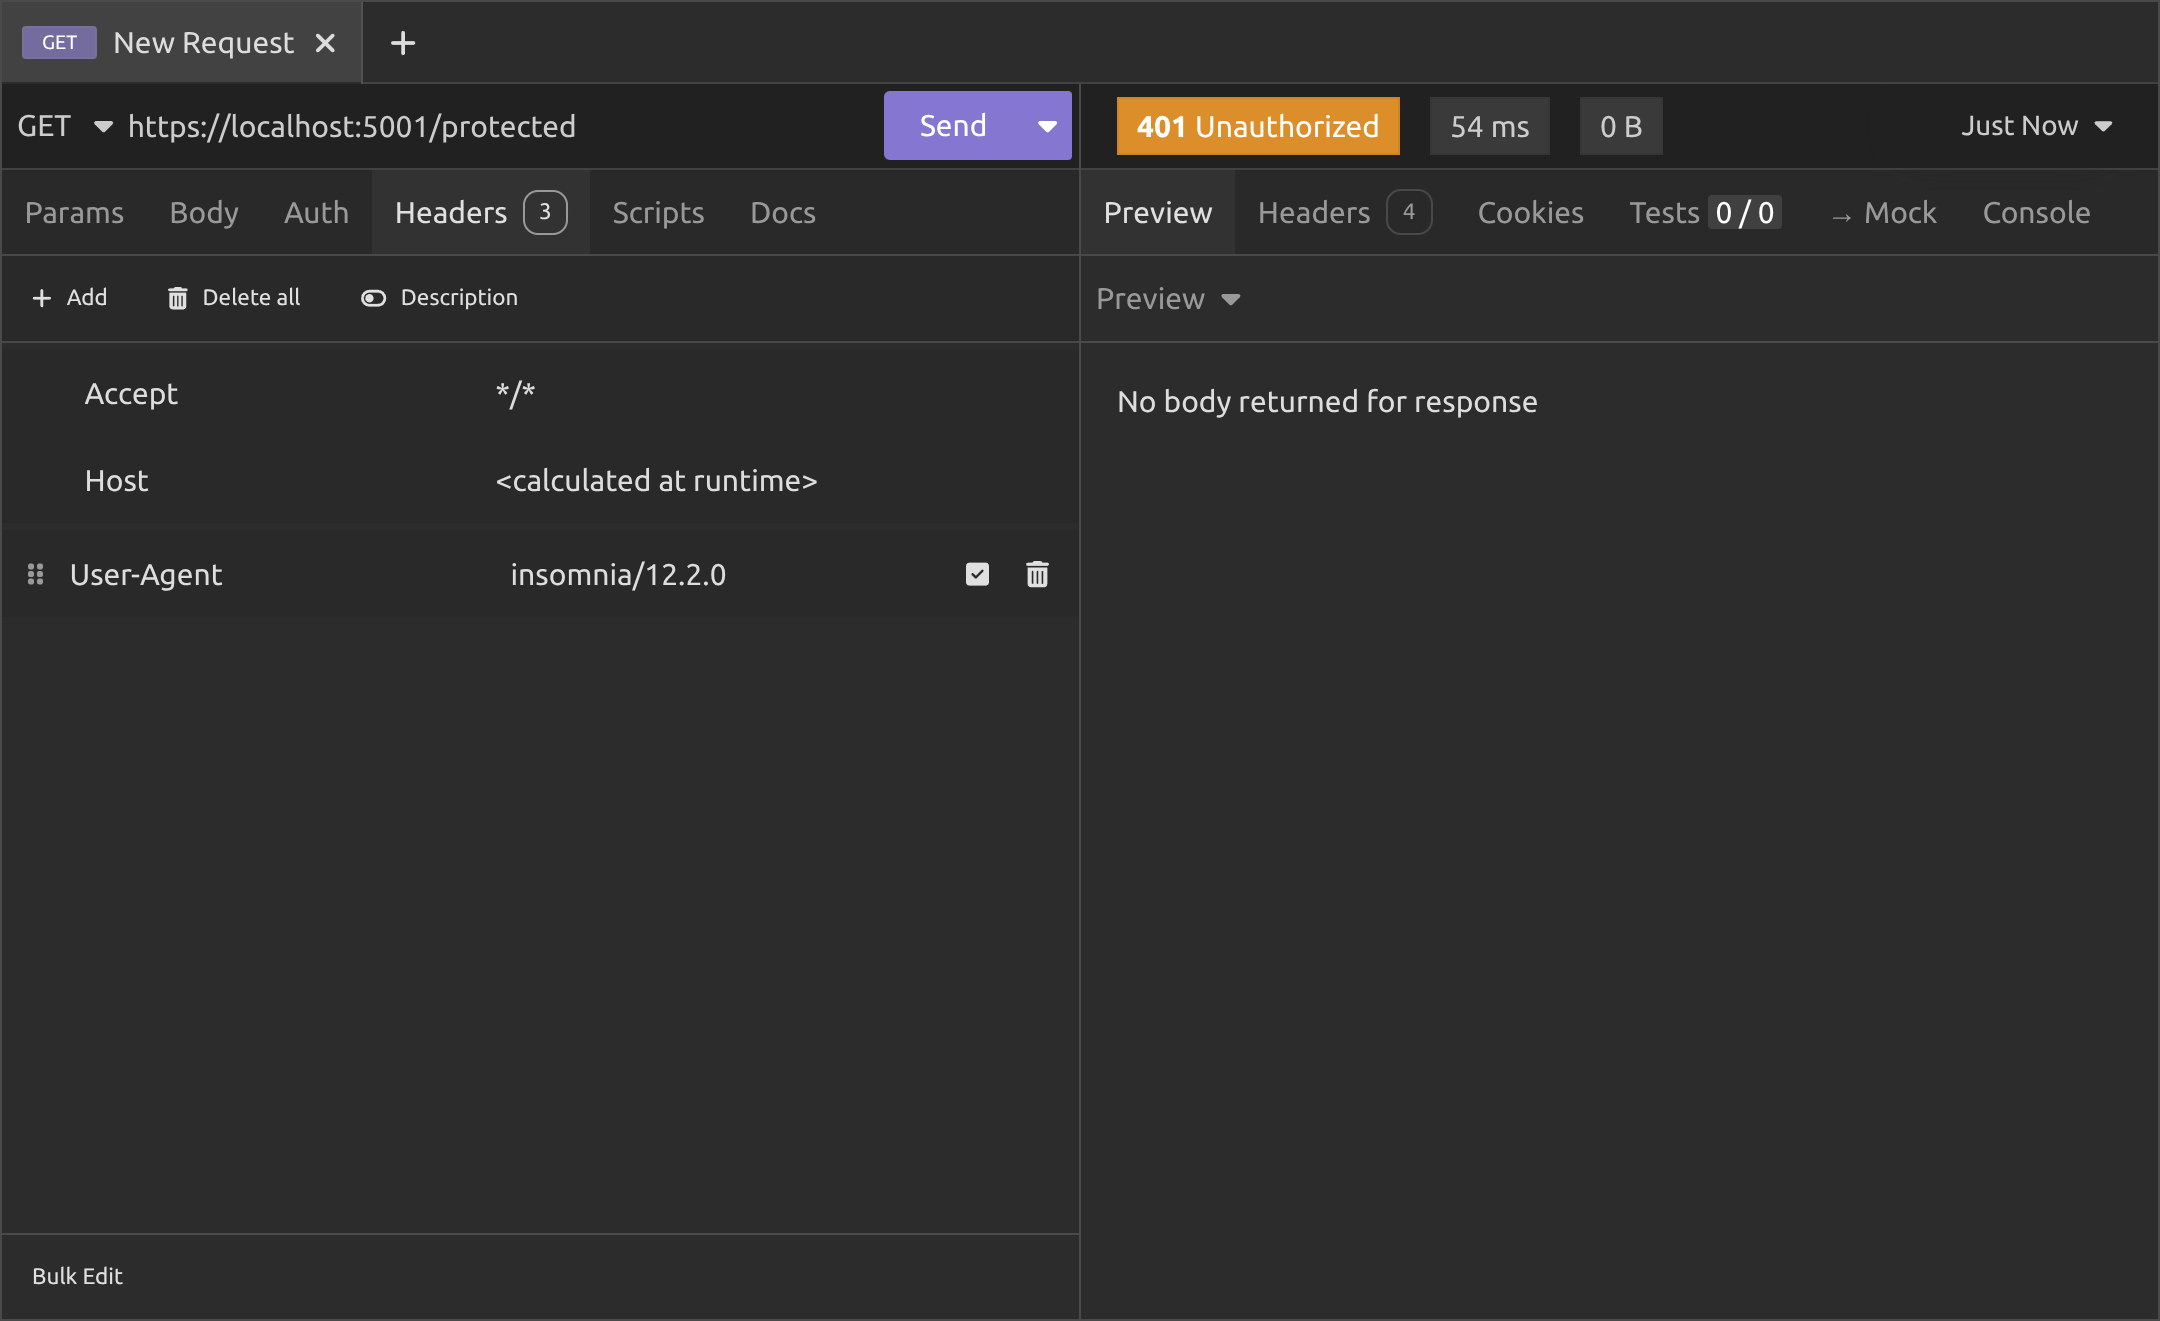Click the Send button
Viewport: 2160px width, 1321px height.
[952, 126]
